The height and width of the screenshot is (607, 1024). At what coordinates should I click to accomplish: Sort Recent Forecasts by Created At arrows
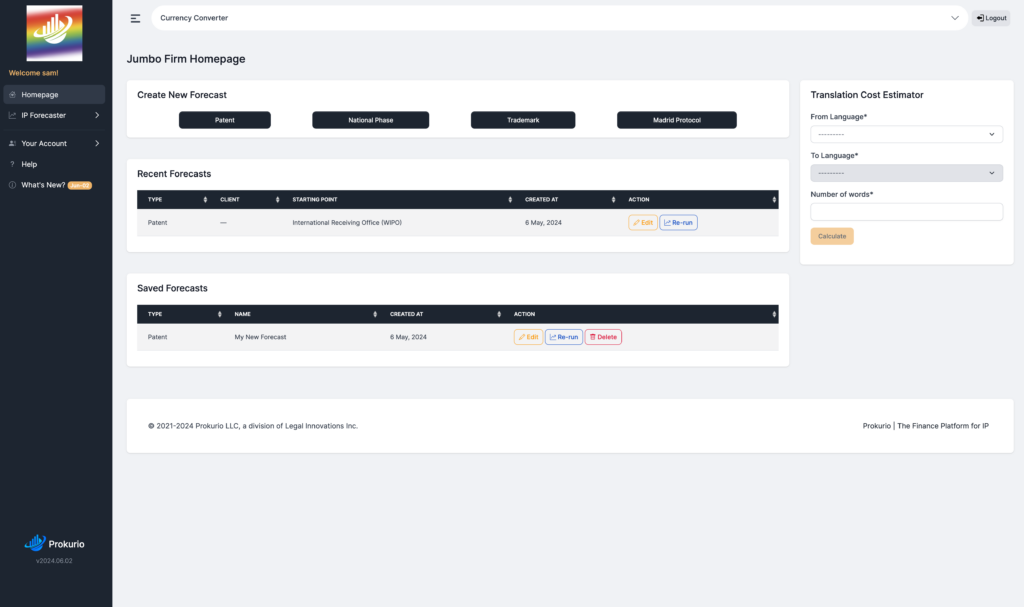613,199
